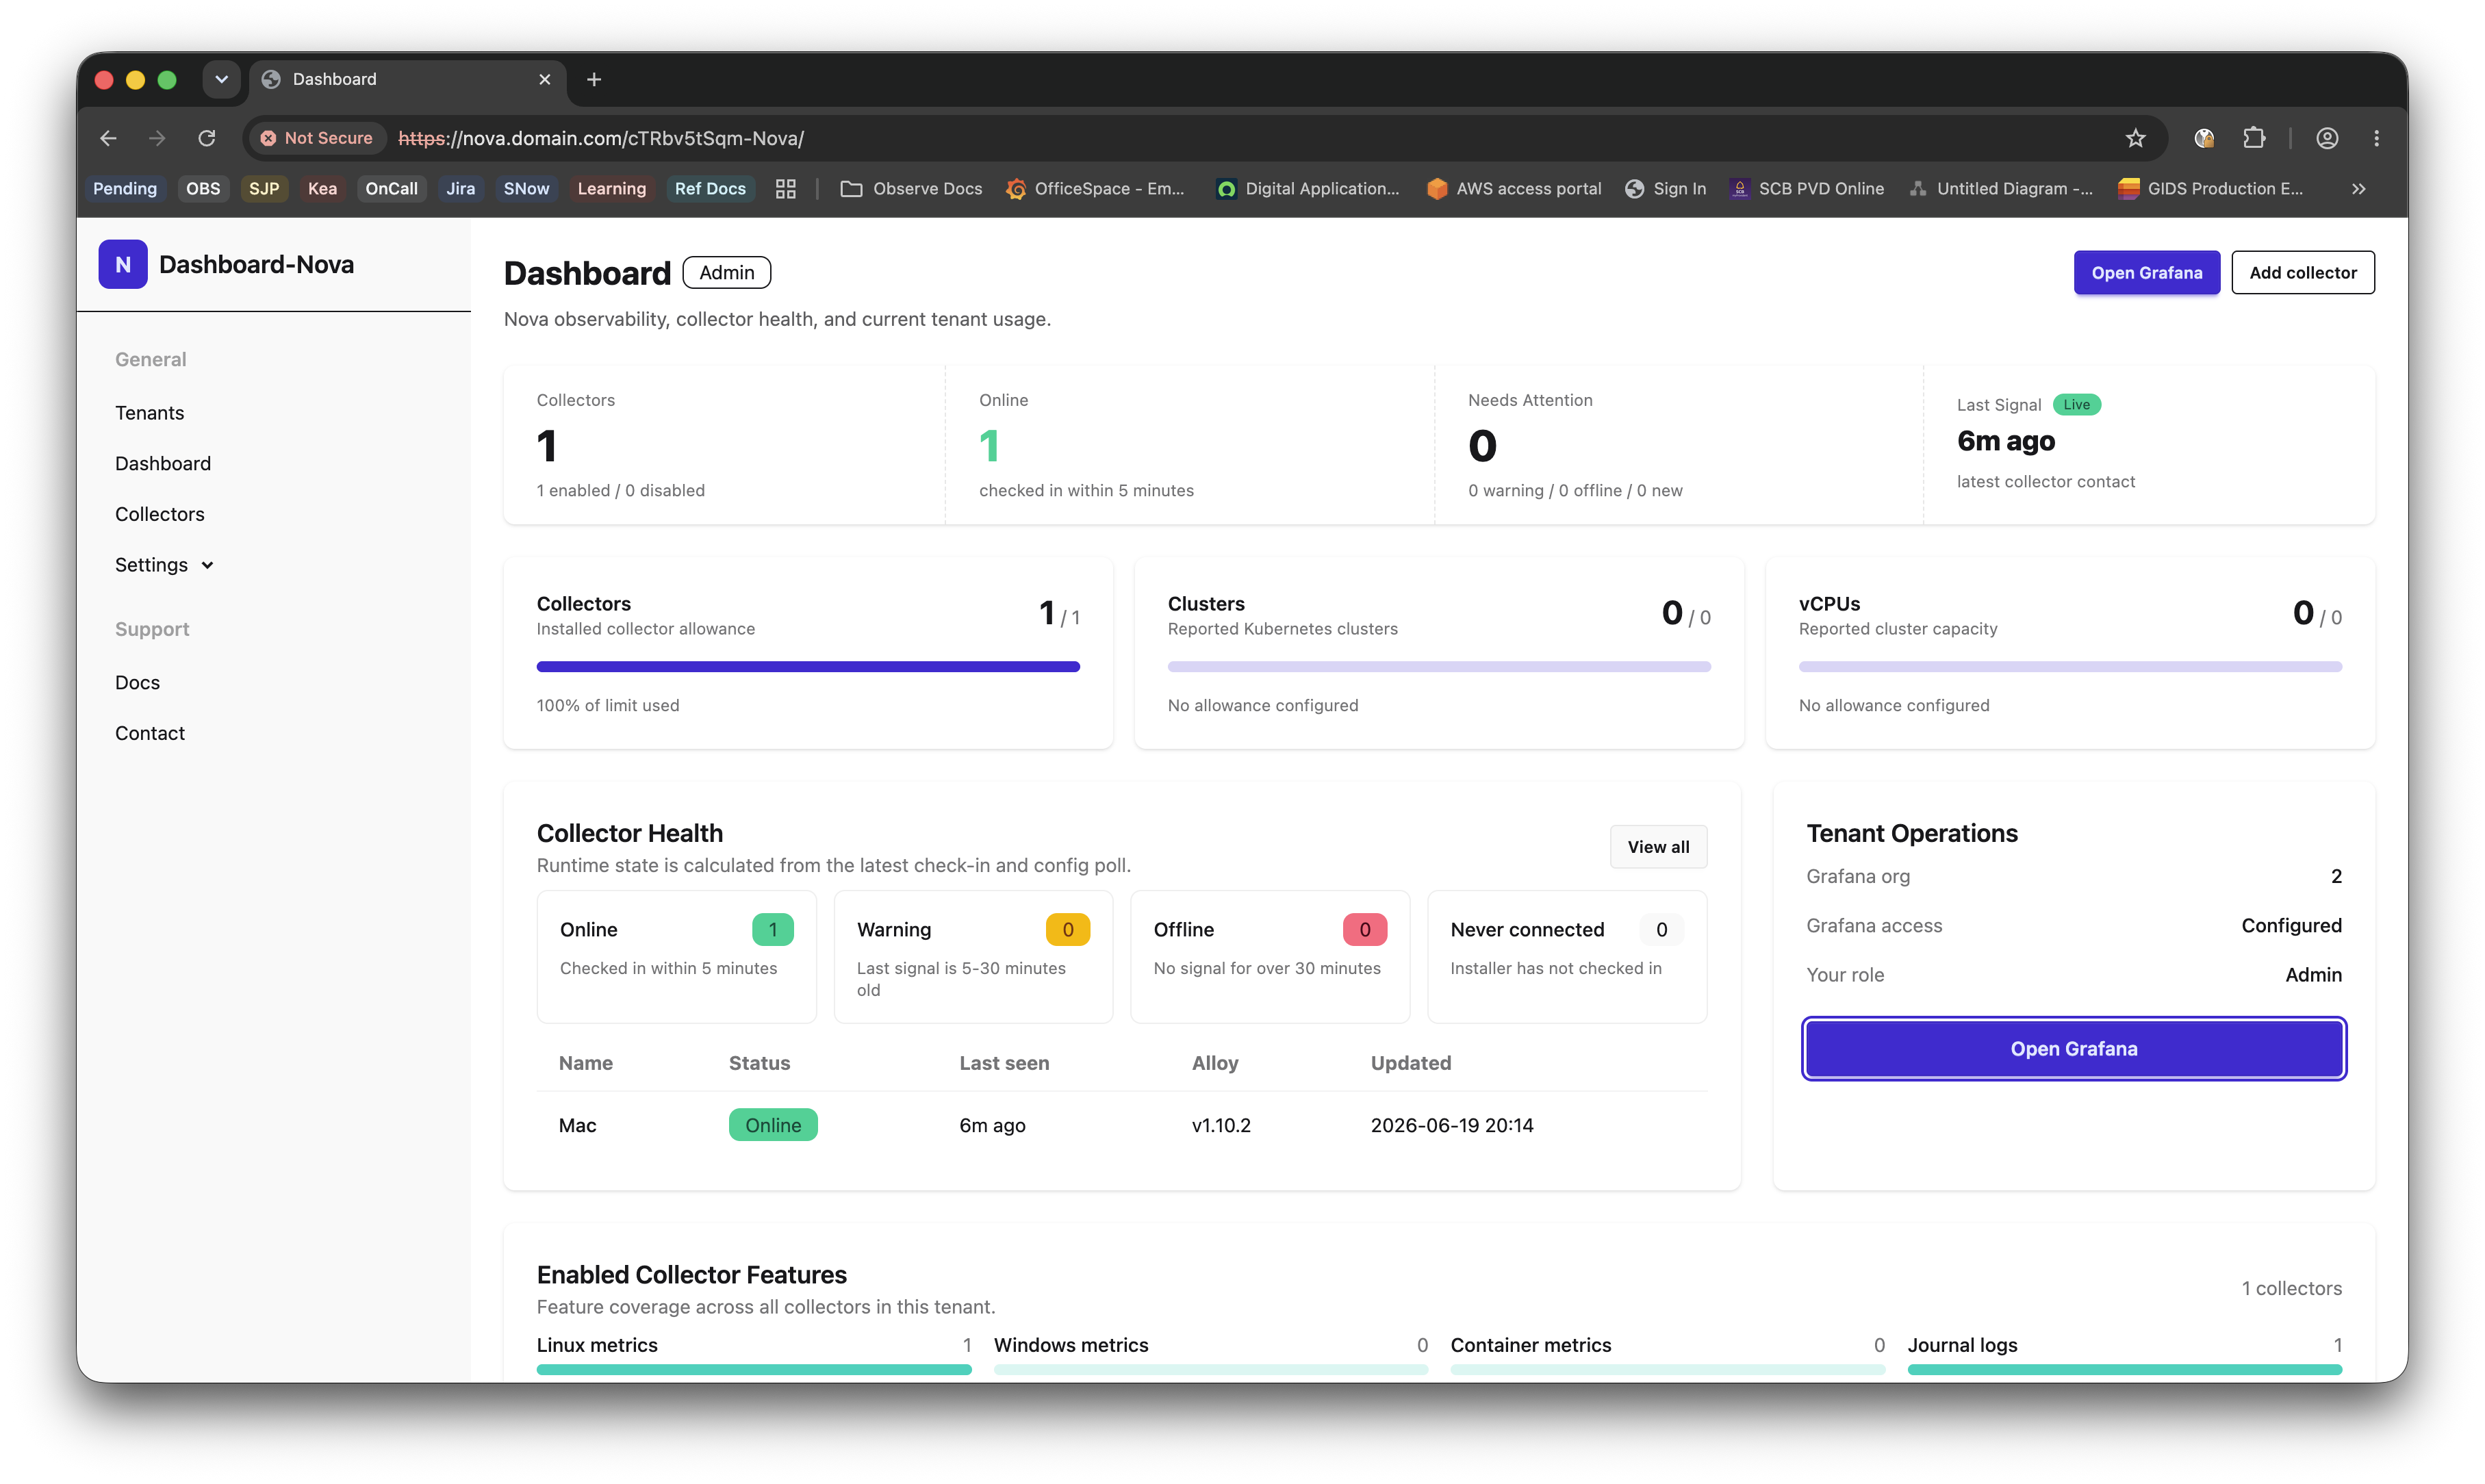Open the extensions puzzle icon
Image resolution: width=2485 pixels, height=1484 pixels.
[2254, 138]
